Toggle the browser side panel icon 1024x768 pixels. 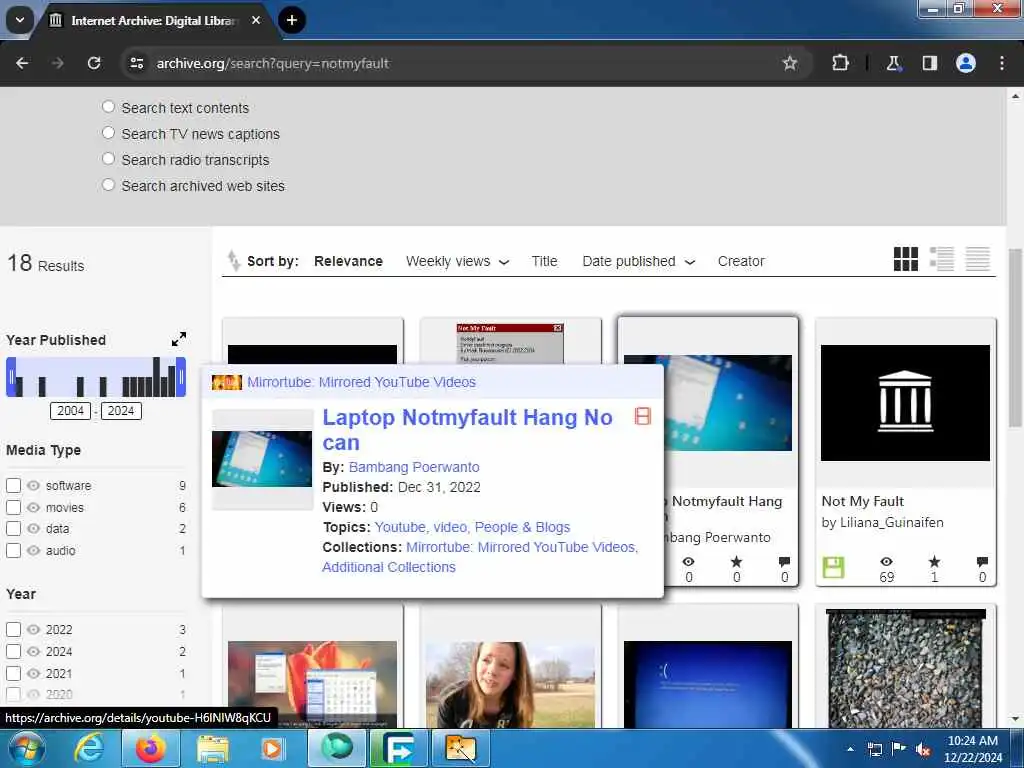coord(929,63)
